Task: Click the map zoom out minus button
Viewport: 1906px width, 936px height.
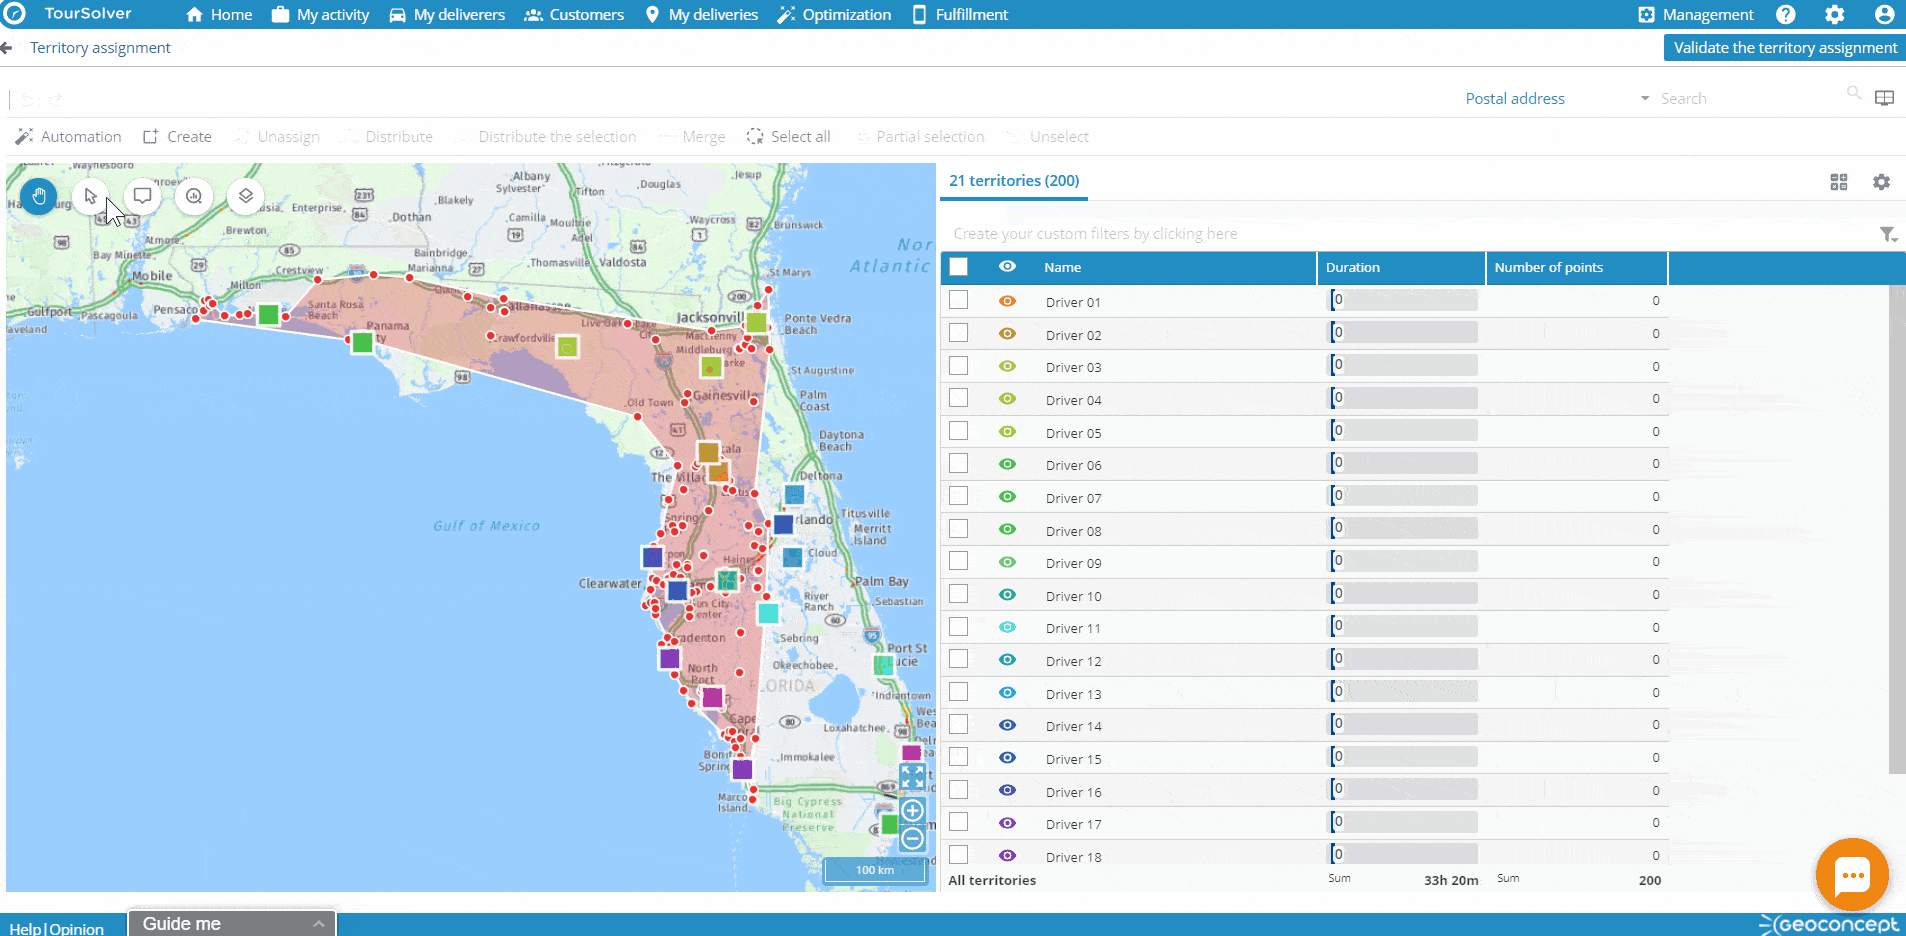Action: (x=912, y=839)
